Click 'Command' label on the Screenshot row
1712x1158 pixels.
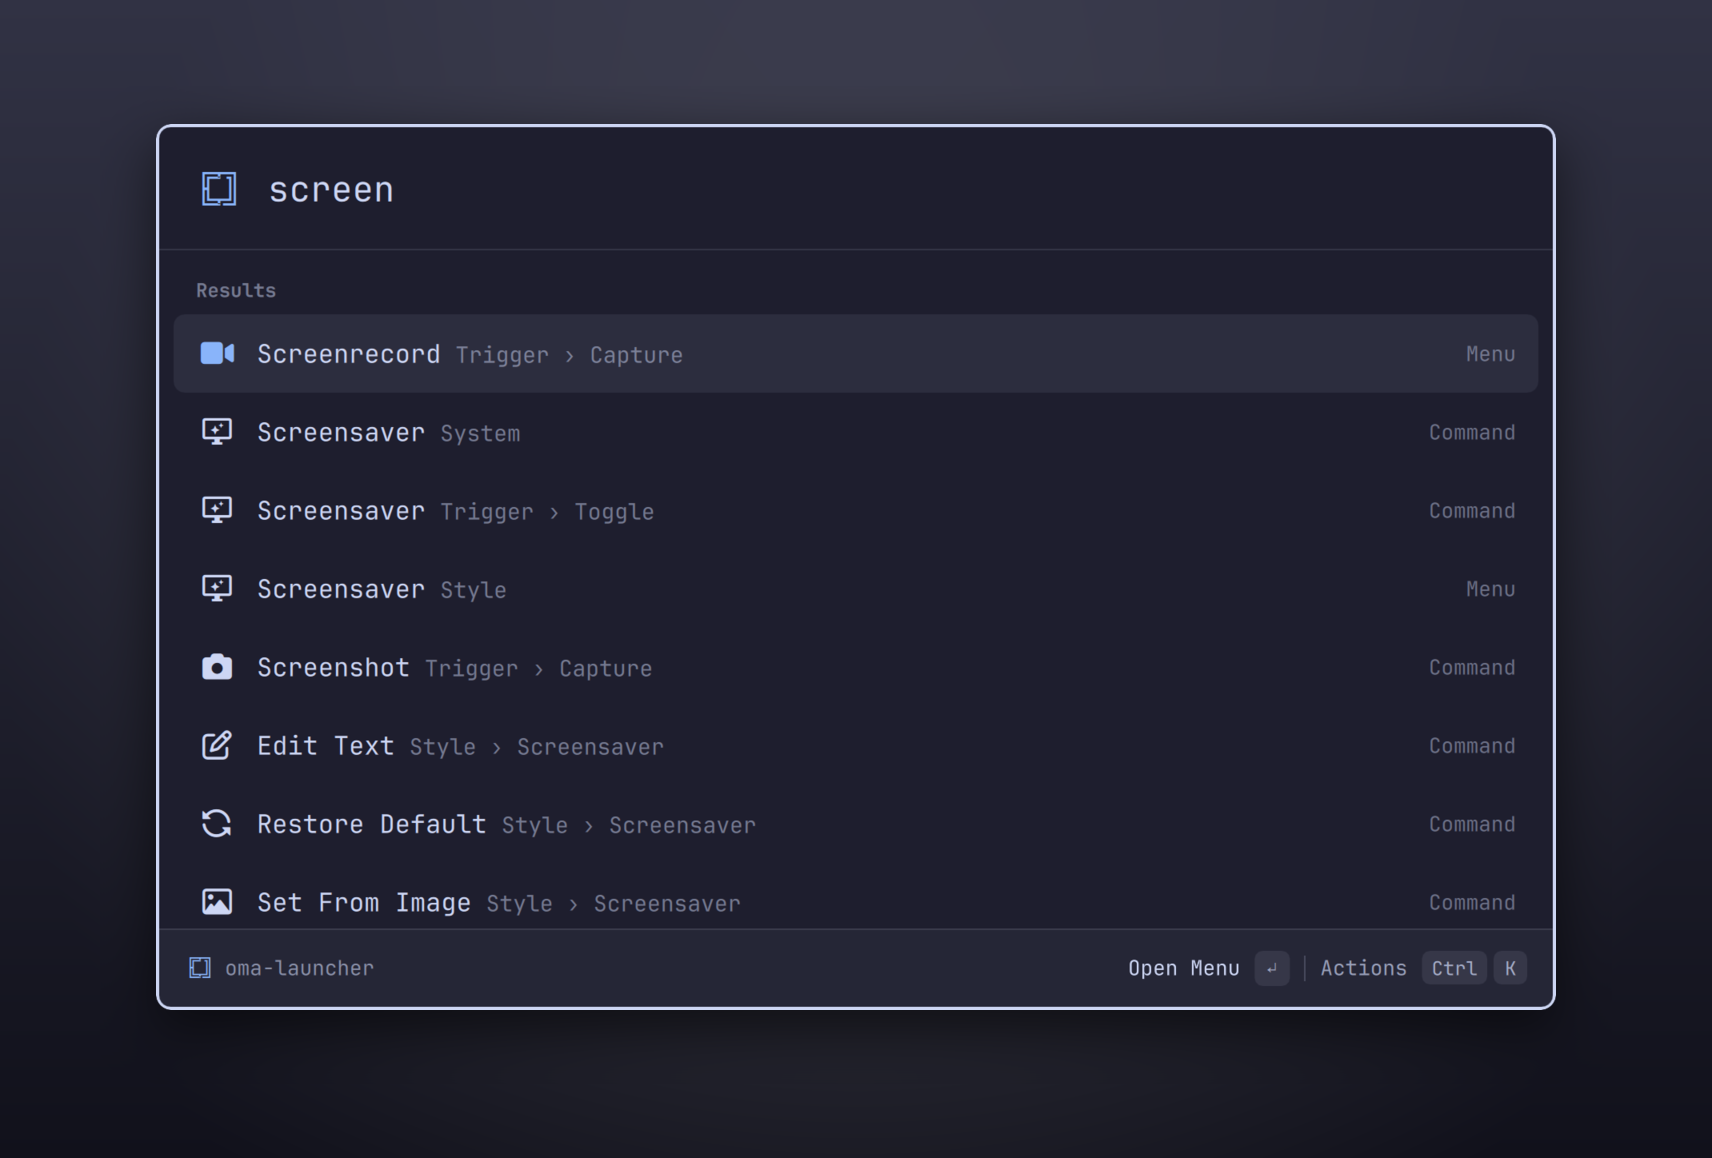point(1472,667)
